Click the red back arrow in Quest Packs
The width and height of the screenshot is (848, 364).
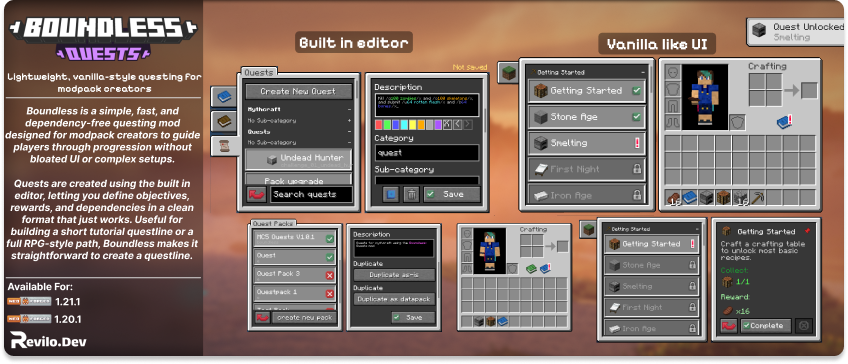(262, 317)
